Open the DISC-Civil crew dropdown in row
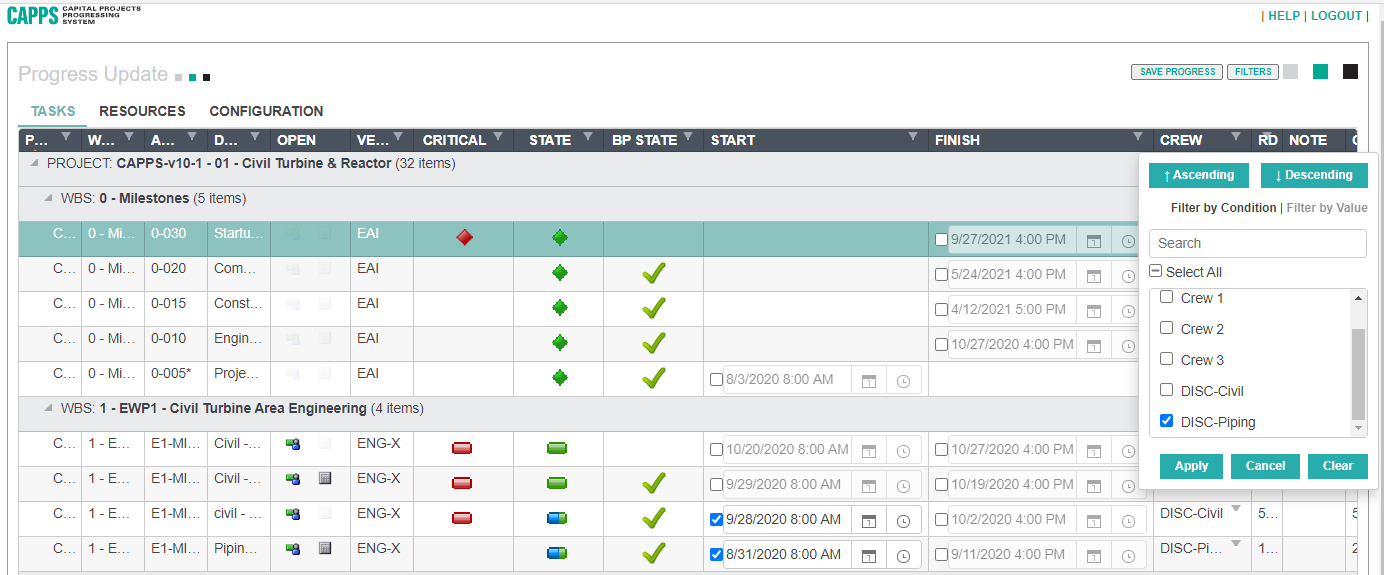The image size is (1384, 575). [x=1236, y=510]
